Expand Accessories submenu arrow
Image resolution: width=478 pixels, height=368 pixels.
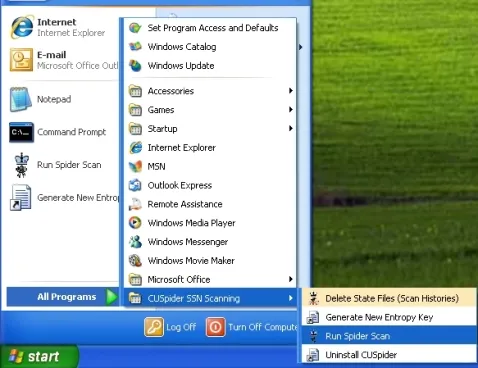point(291,91)
